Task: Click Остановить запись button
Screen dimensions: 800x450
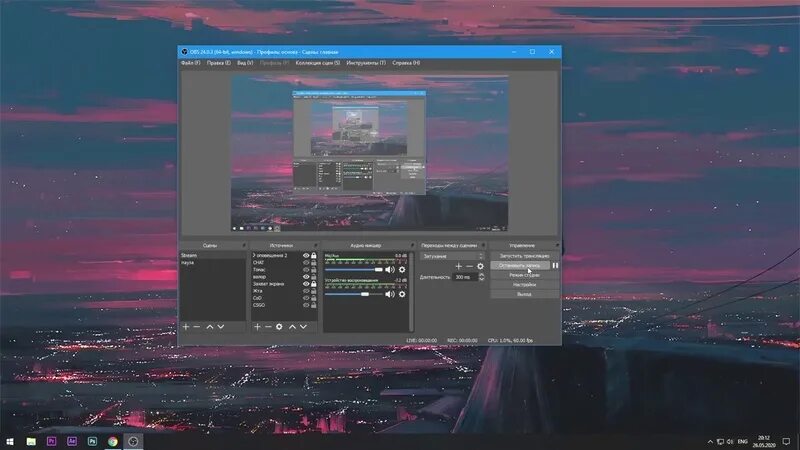Action: point(520,265)
